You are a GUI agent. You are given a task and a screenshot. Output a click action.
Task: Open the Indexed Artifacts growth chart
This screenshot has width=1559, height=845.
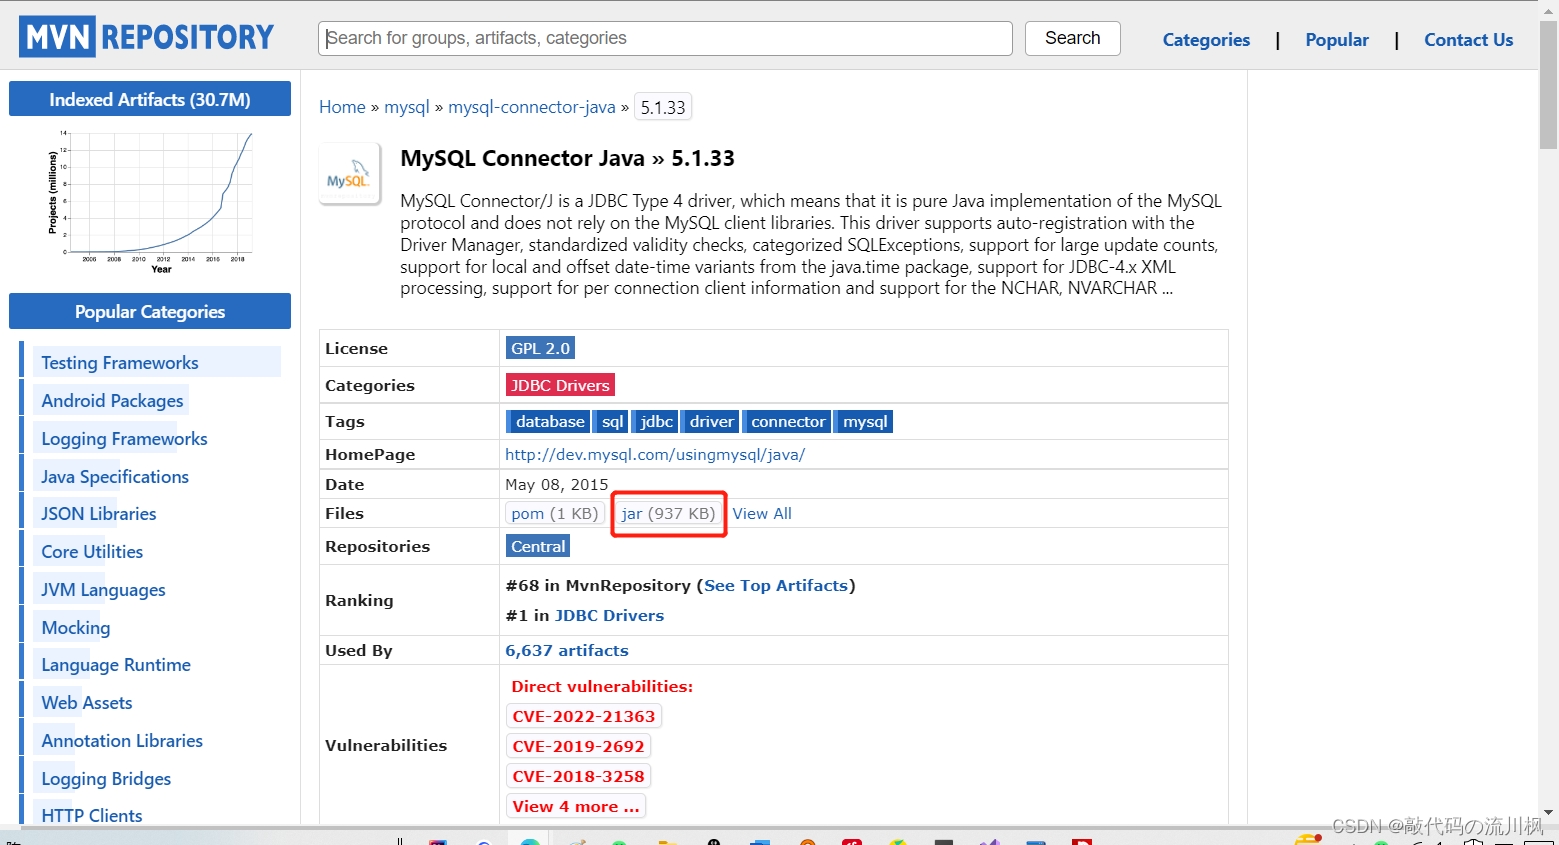click(x=150, y=199)
